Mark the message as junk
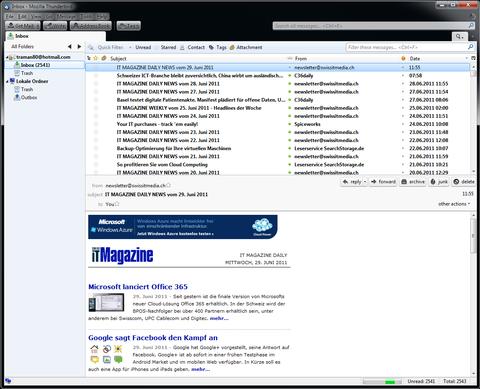480x389 pixels. tap(439, 182)
